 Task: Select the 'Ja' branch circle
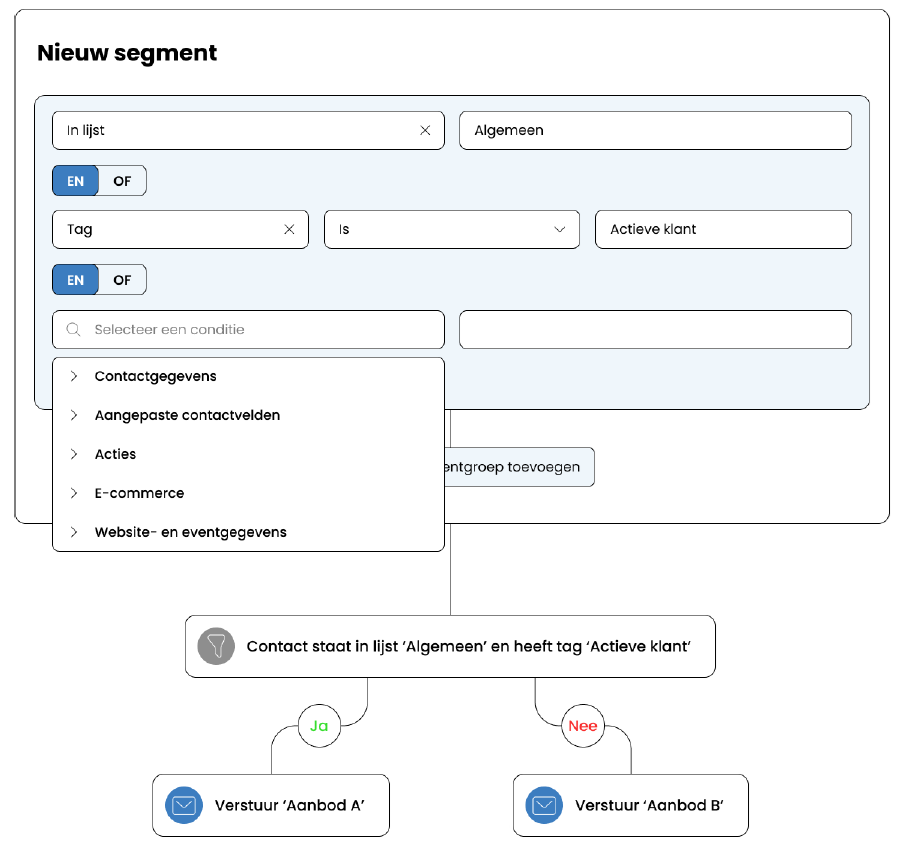318,725
